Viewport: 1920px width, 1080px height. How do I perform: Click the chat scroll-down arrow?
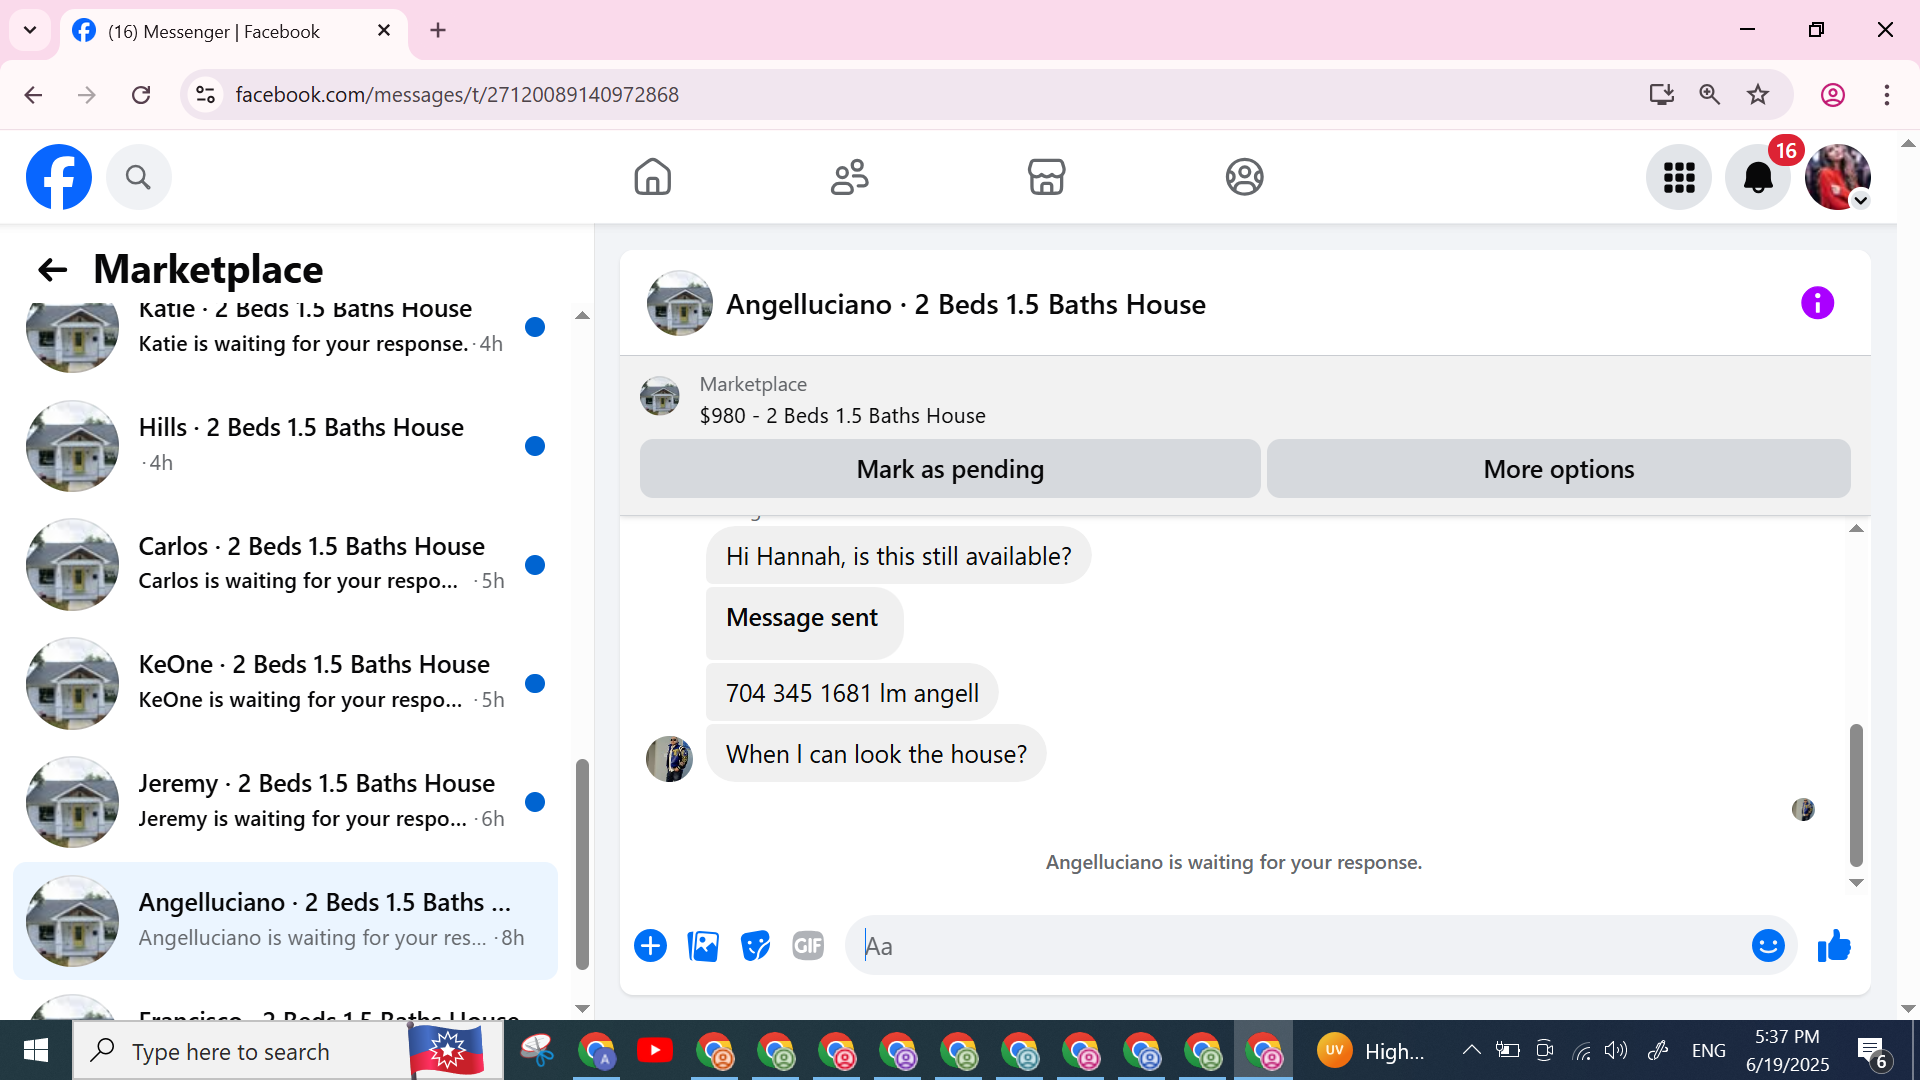(1856, 883)
